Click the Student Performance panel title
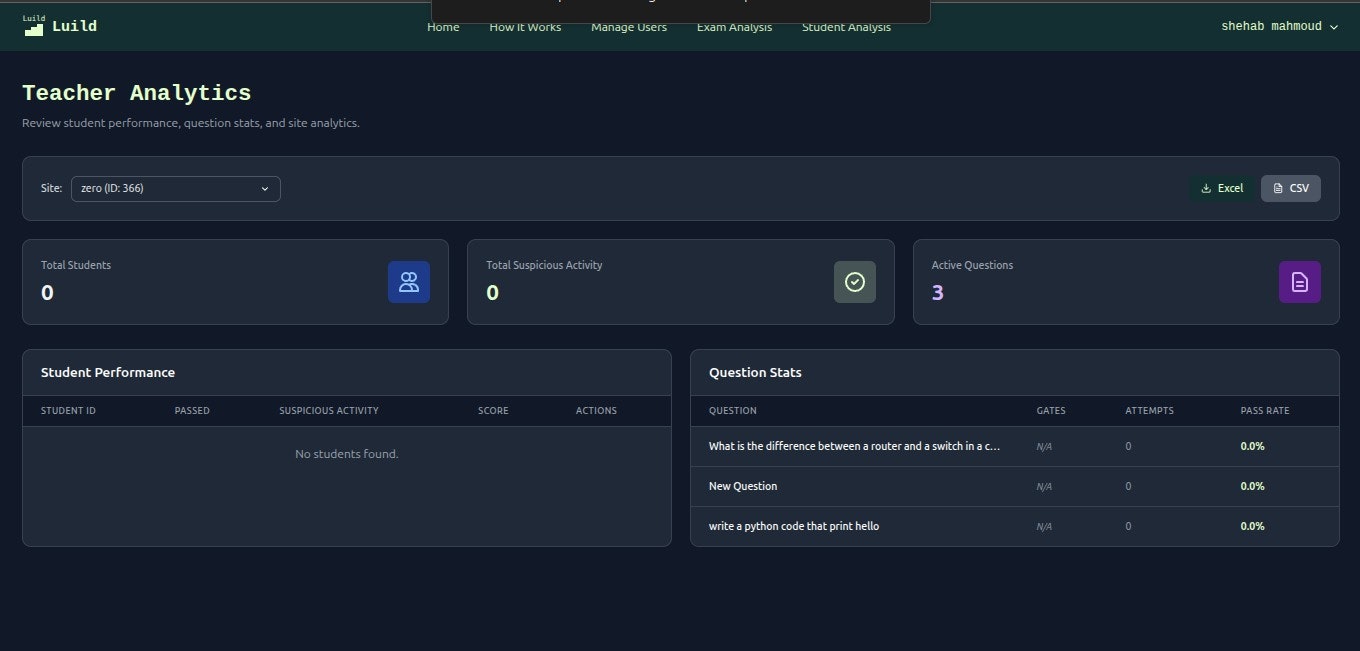 [x=108, y=372]
